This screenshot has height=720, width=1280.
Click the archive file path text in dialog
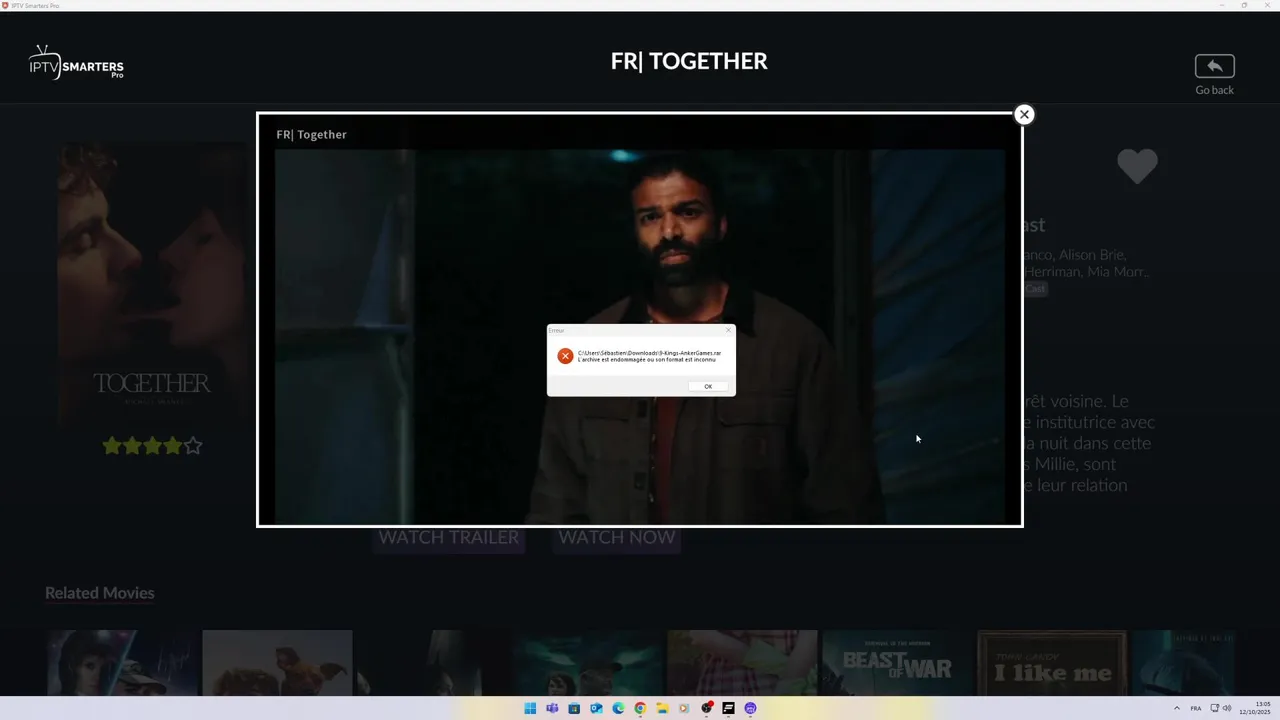[x=649, y=353]
